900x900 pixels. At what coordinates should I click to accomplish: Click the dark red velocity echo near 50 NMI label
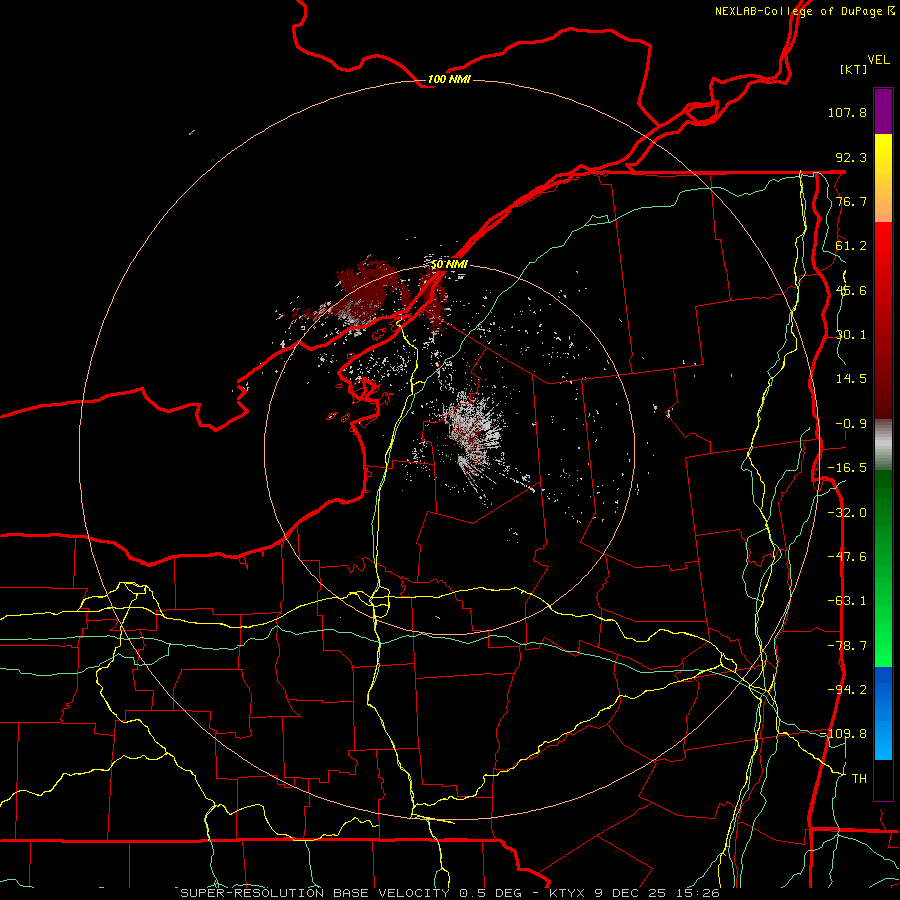pyautogui.click(x=435, y=297)
